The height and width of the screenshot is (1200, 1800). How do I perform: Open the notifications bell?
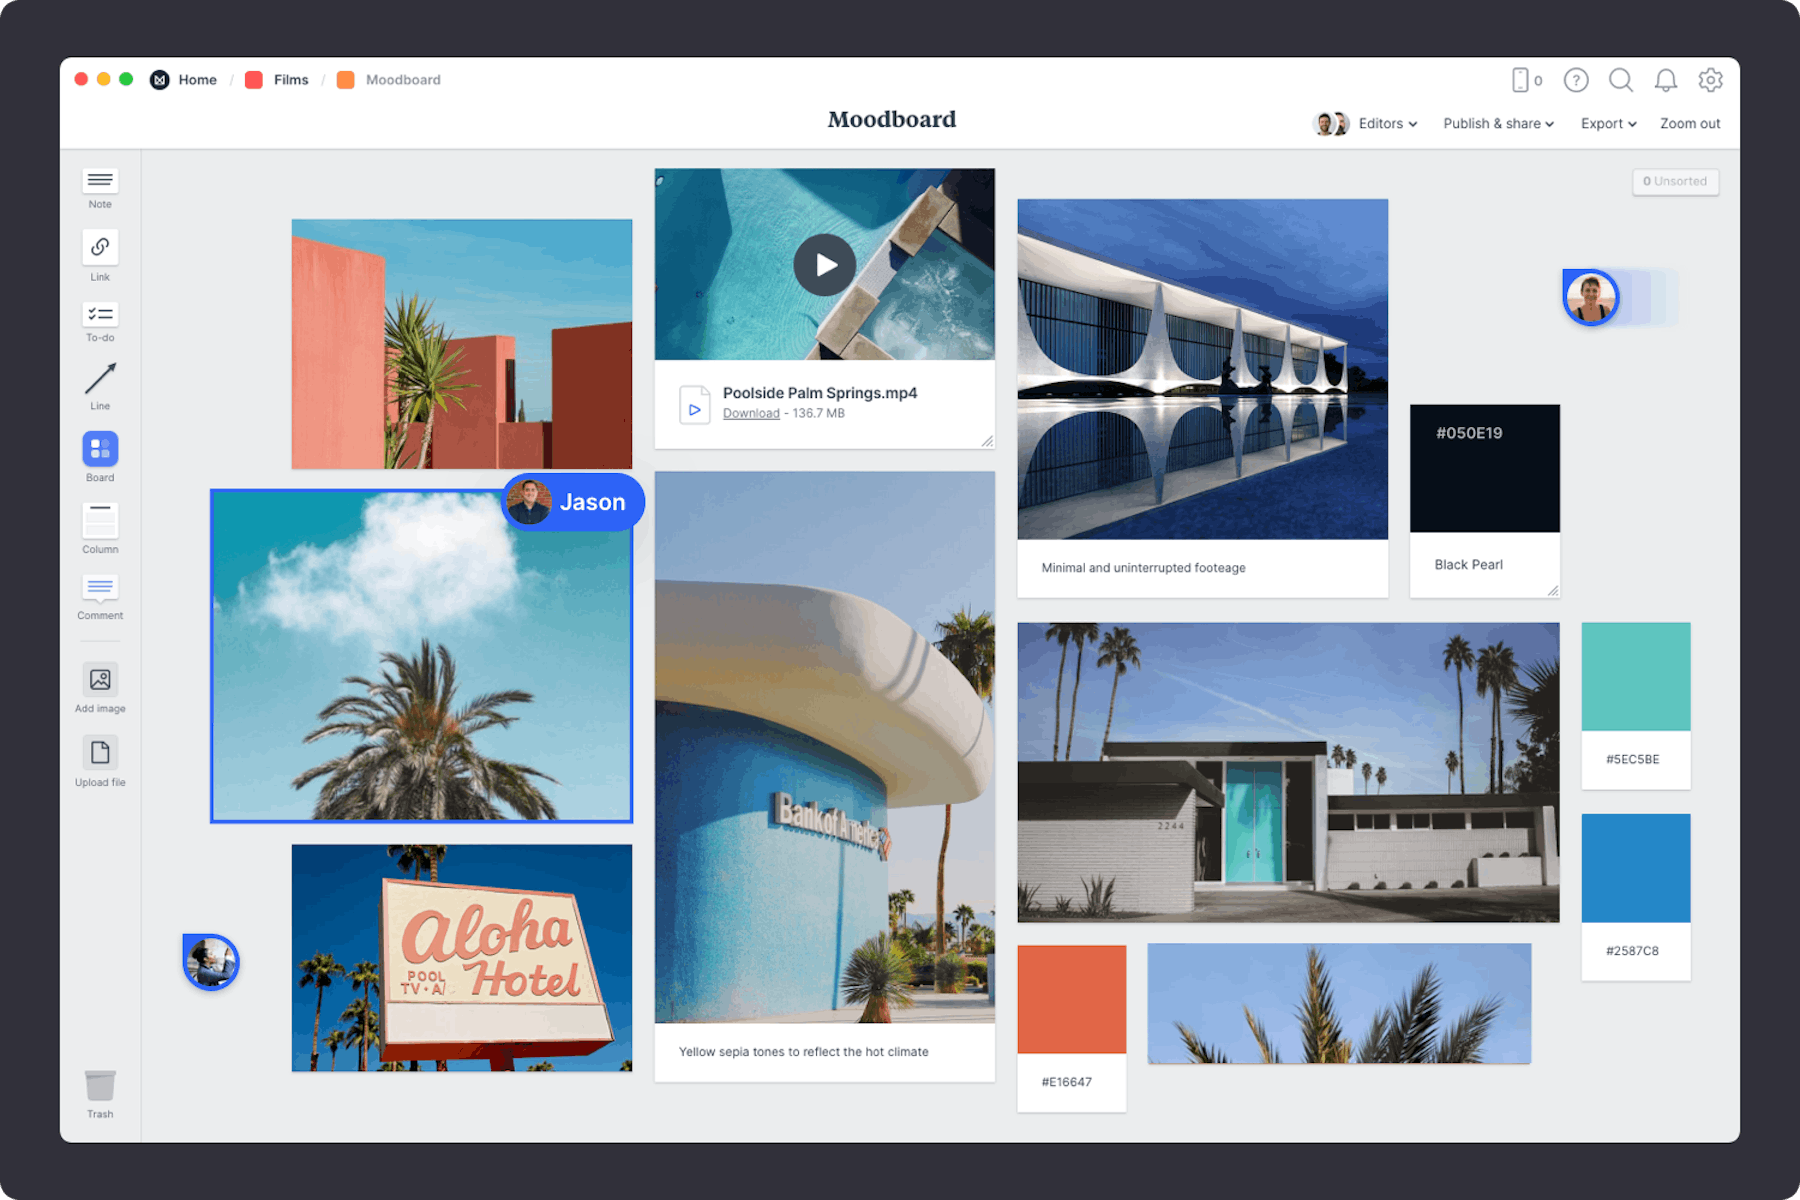tap(1666, 80)
